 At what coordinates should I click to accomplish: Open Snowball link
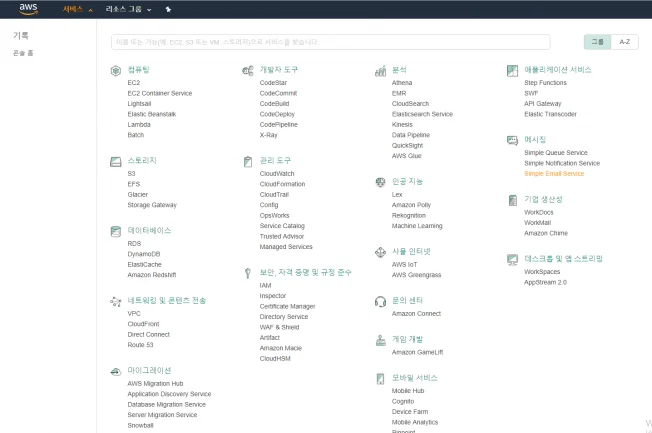(141, 426)
